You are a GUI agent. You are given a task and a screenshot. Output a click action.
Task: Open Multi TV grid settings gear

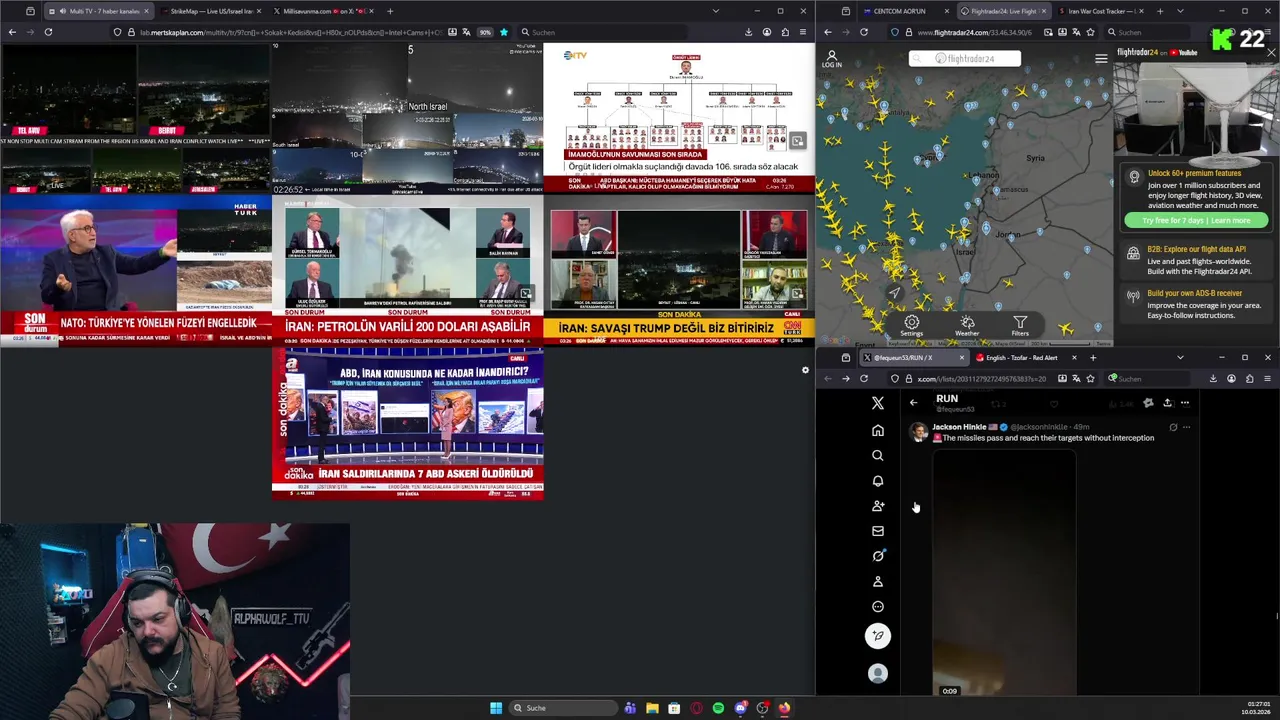[x=805, y=370]
